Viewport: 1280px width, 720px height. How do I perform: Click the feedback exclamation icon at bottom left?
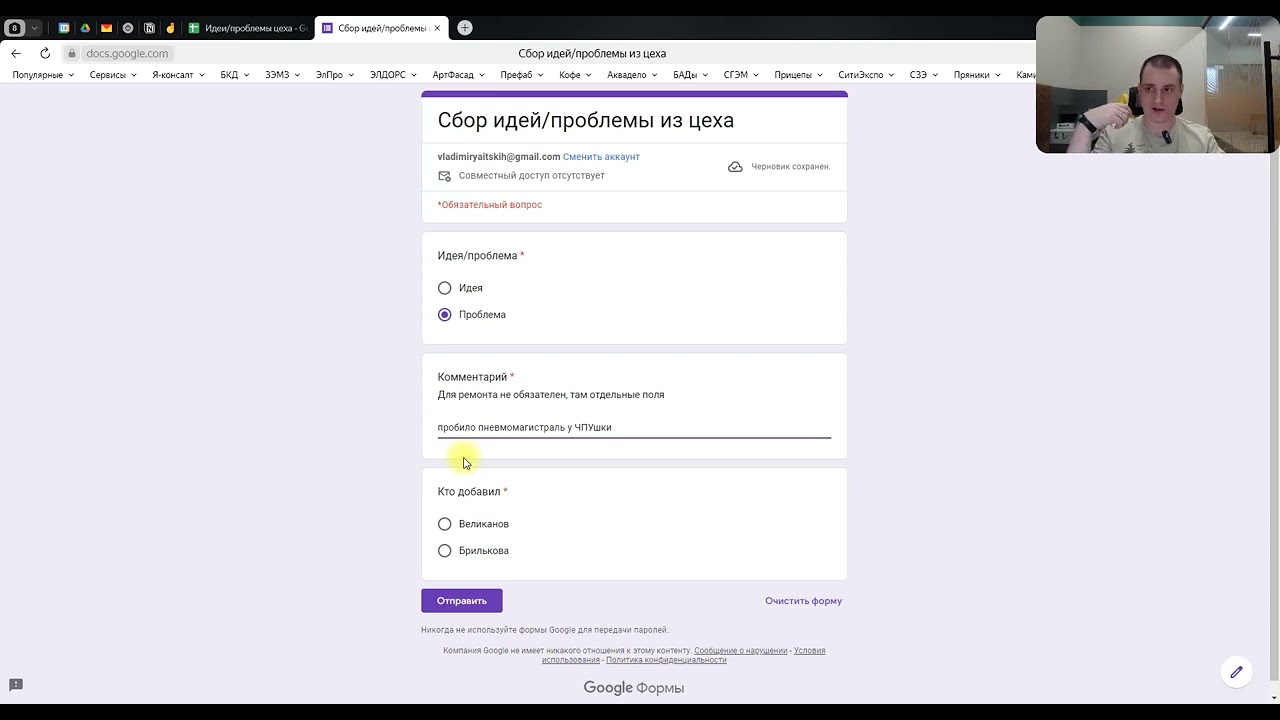pyautogui.click(x=16, y=685)
